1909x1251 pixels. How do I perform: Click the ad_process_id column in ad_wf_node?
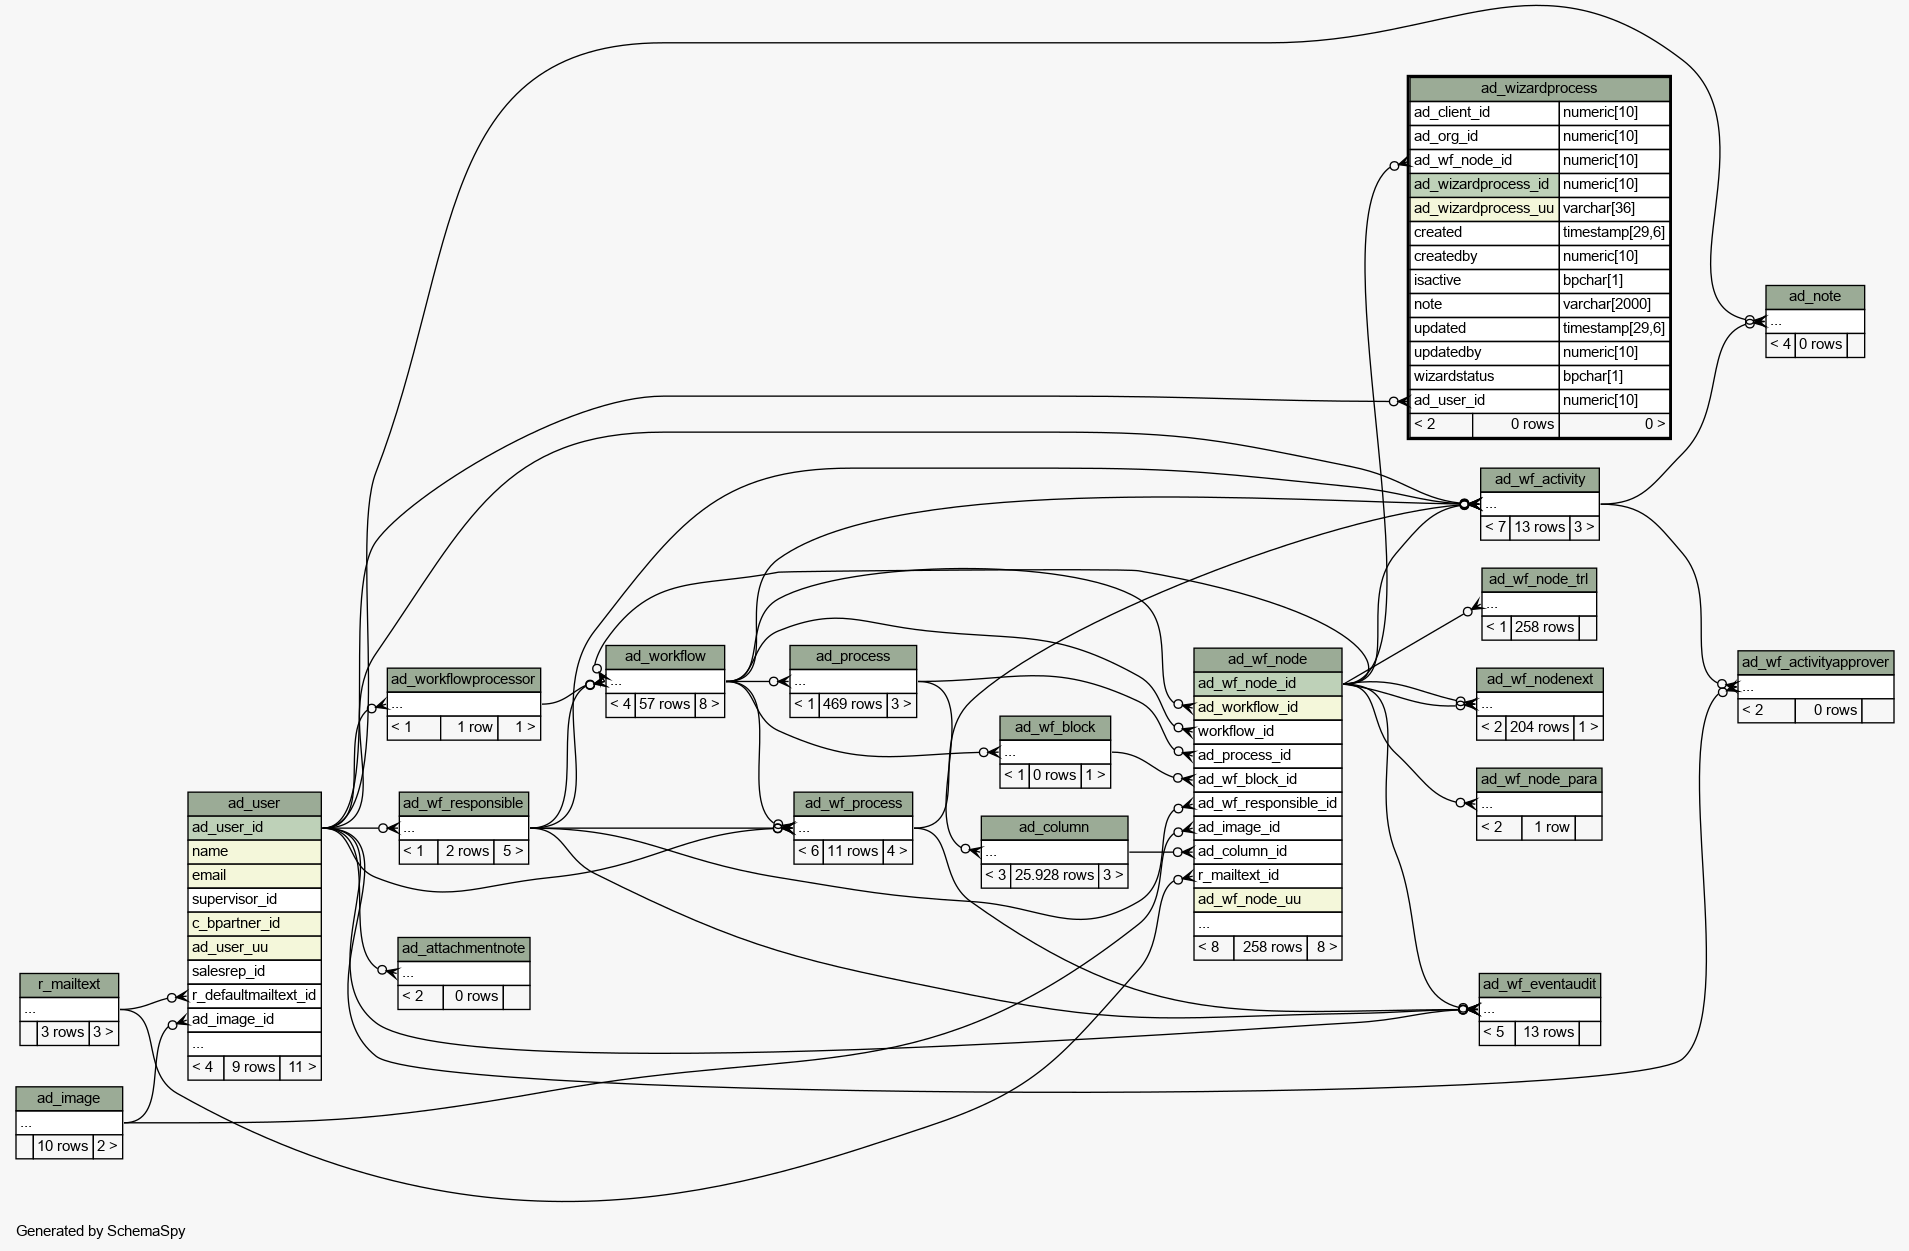[1267, 756]
